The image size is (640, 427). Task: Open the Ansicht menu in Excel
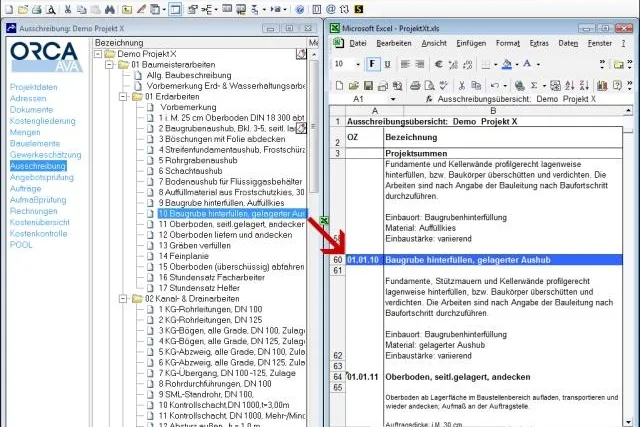(434, 43)
